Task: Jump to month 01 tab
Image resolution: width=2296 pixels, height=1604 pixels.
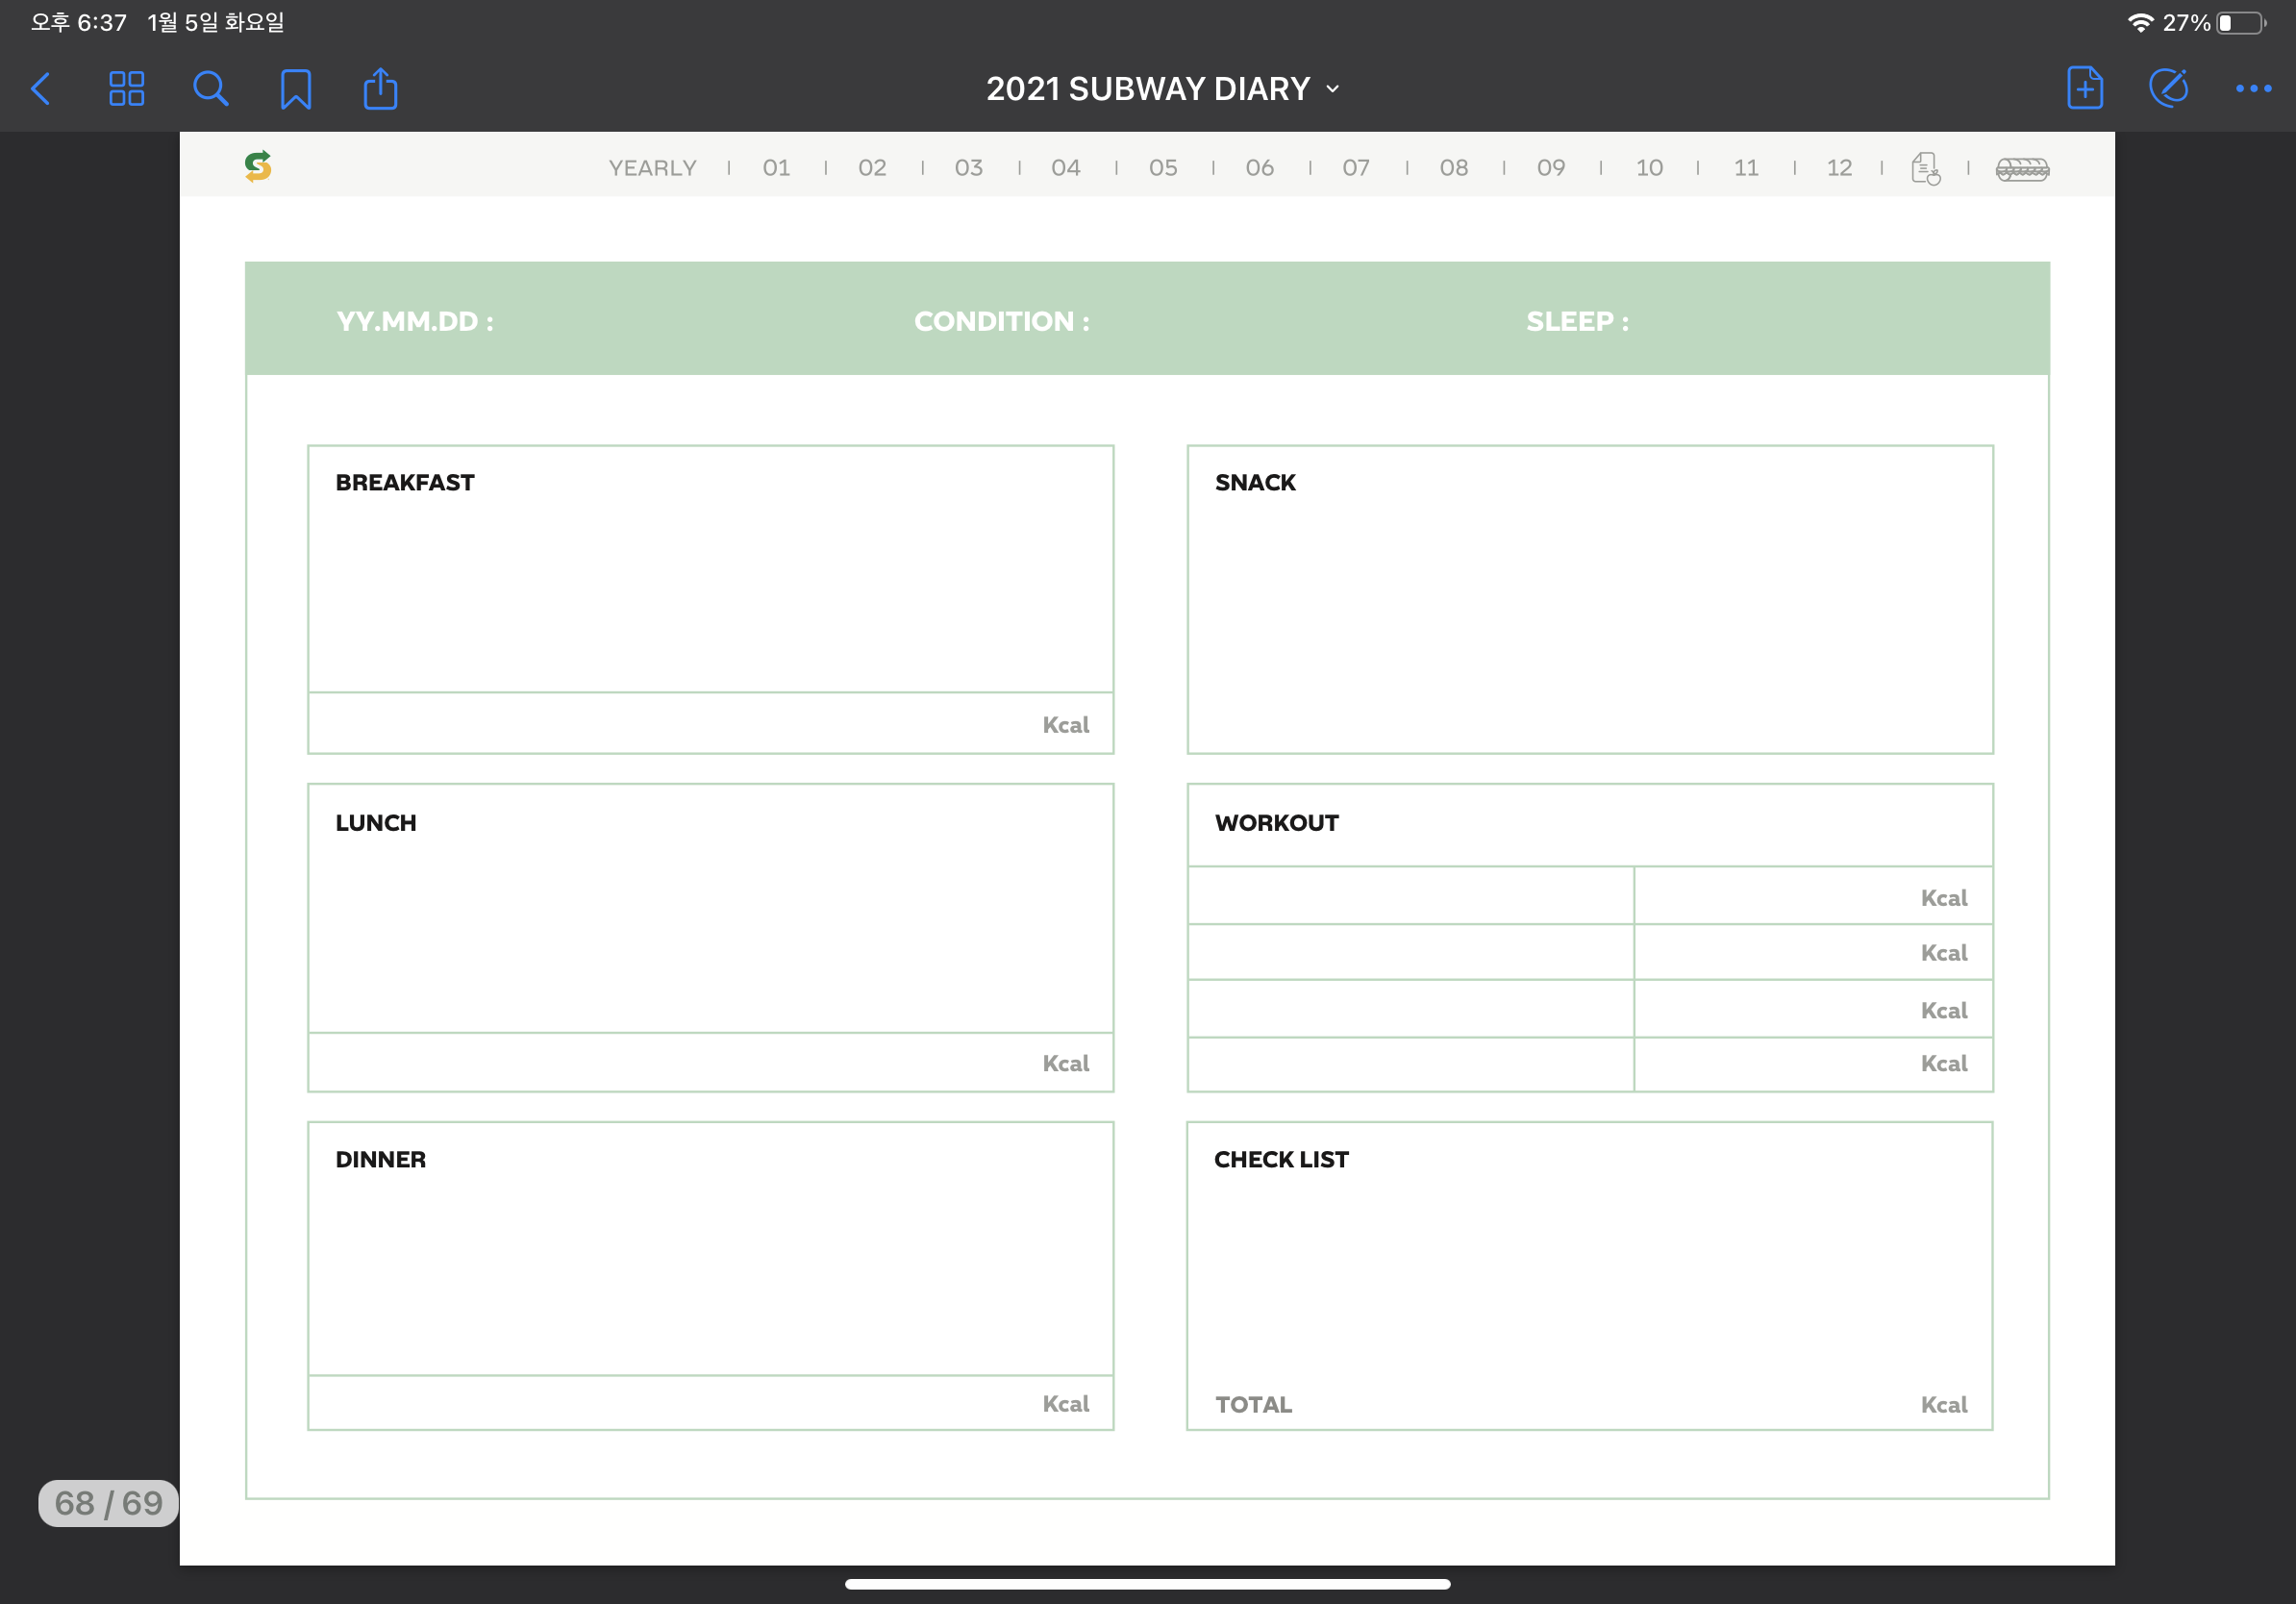Action: click(x=776, y=168)
